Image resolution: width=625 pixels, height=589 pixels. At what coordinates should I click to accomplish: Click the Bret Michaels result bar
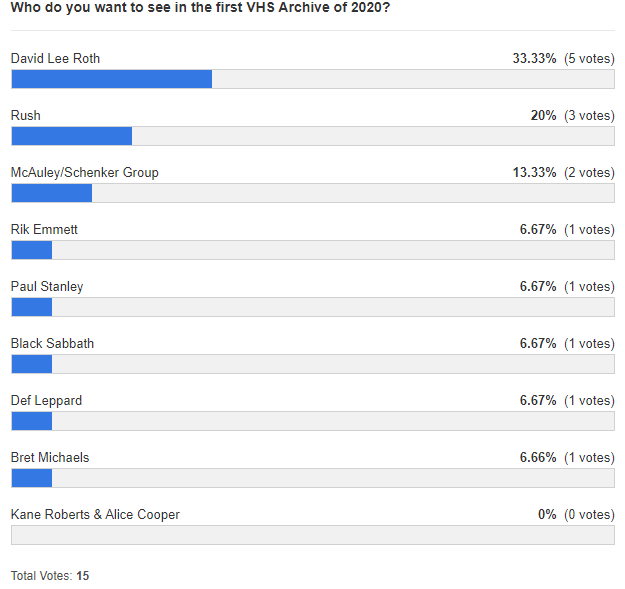pyautogui.click(x=312, y=478)
